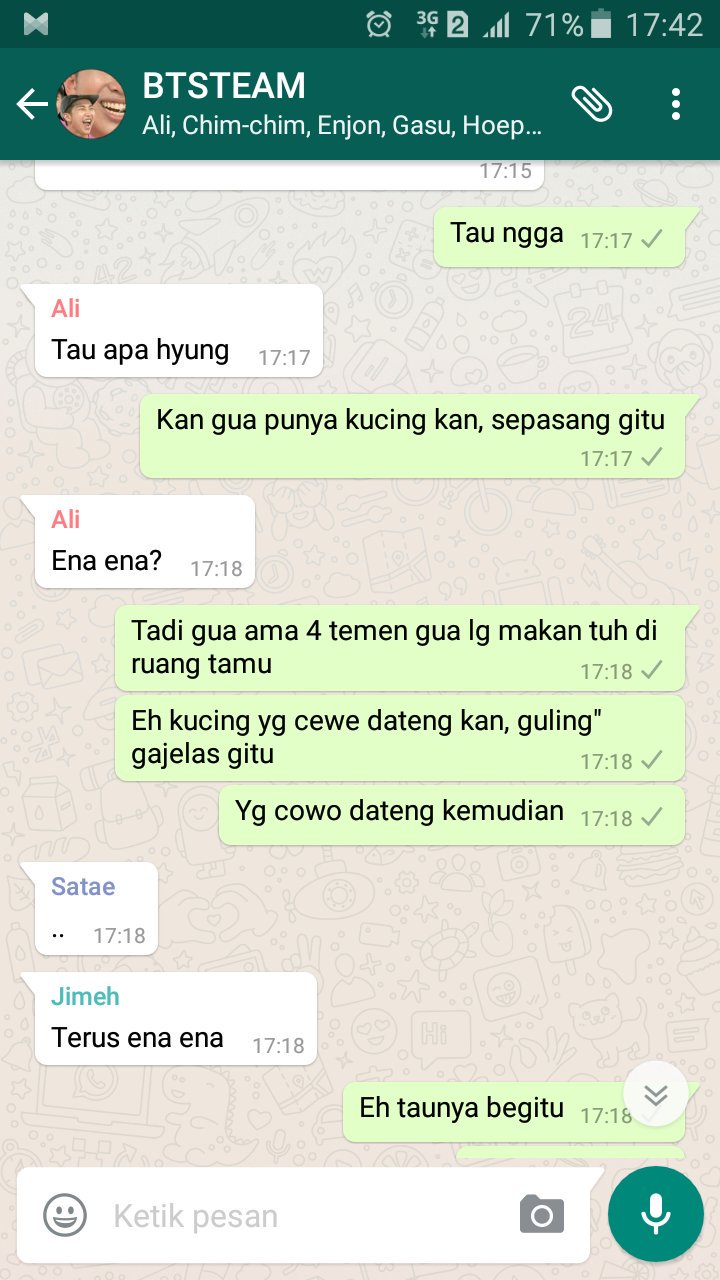Tap the microphone voice message button
The width and height of the screenshot is (720, 1280).
click(656, 1214)
